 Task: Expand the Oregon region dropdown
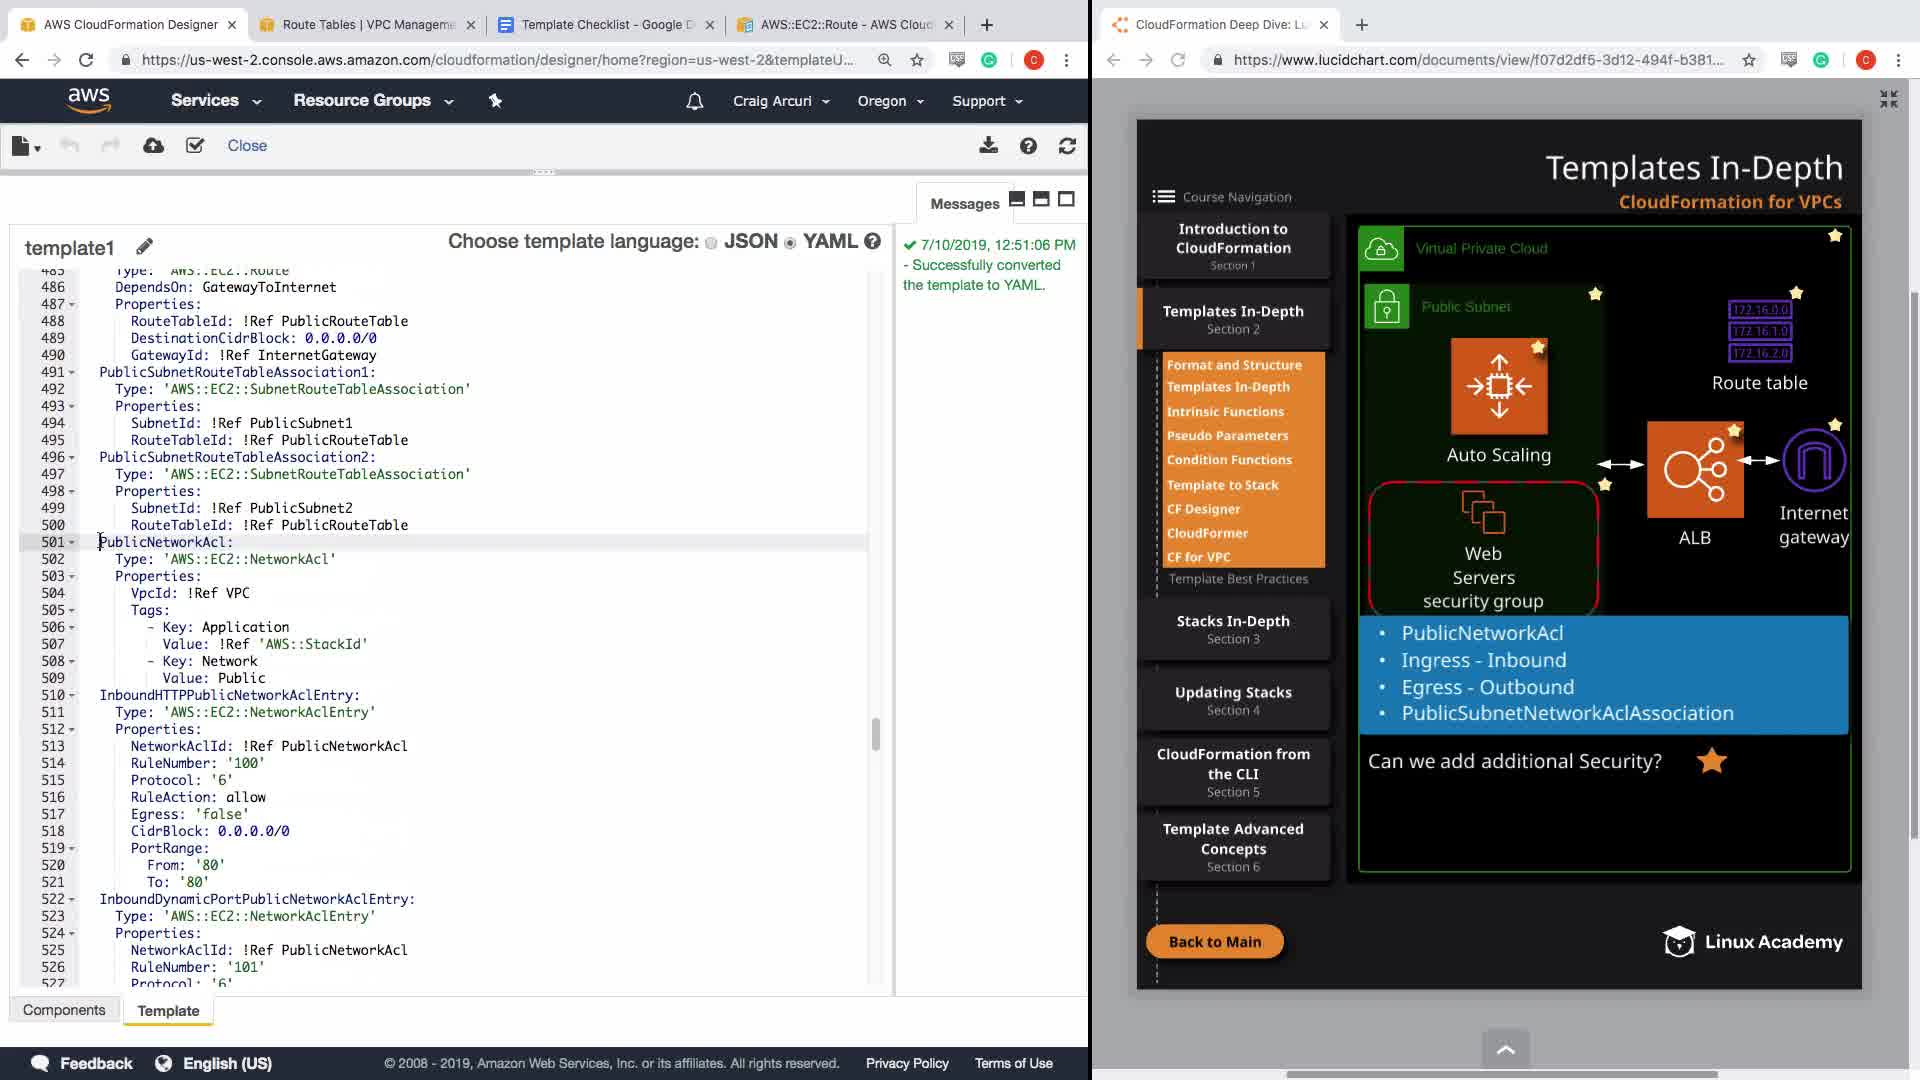890,101
